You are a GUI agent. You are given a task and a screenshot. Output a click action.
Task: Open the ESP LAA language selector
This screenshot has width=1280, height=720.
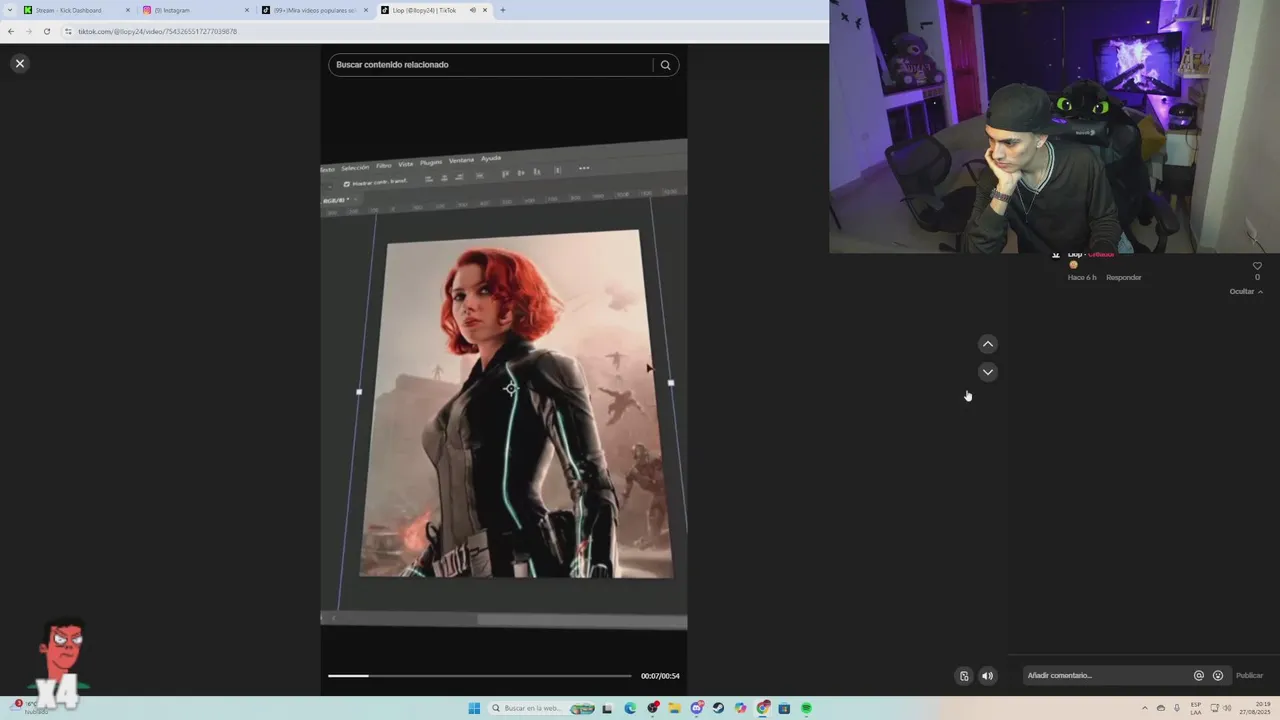(1196, 708)
